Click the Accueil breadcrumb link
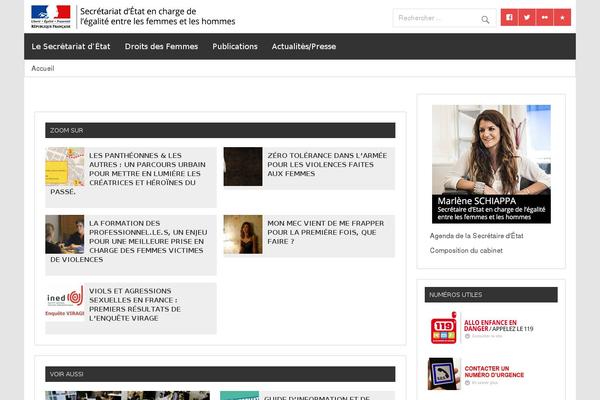600x400 pixels. [x=43, y=68]
